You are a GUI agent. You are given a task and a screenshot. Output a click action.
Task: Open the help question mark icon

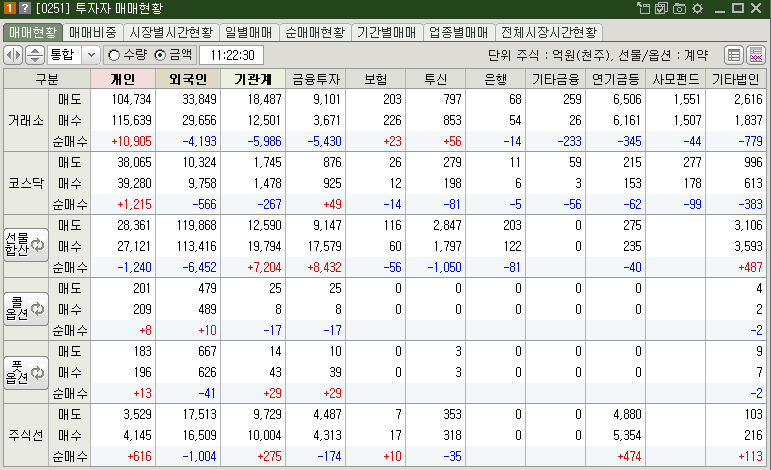pos(25,8)
